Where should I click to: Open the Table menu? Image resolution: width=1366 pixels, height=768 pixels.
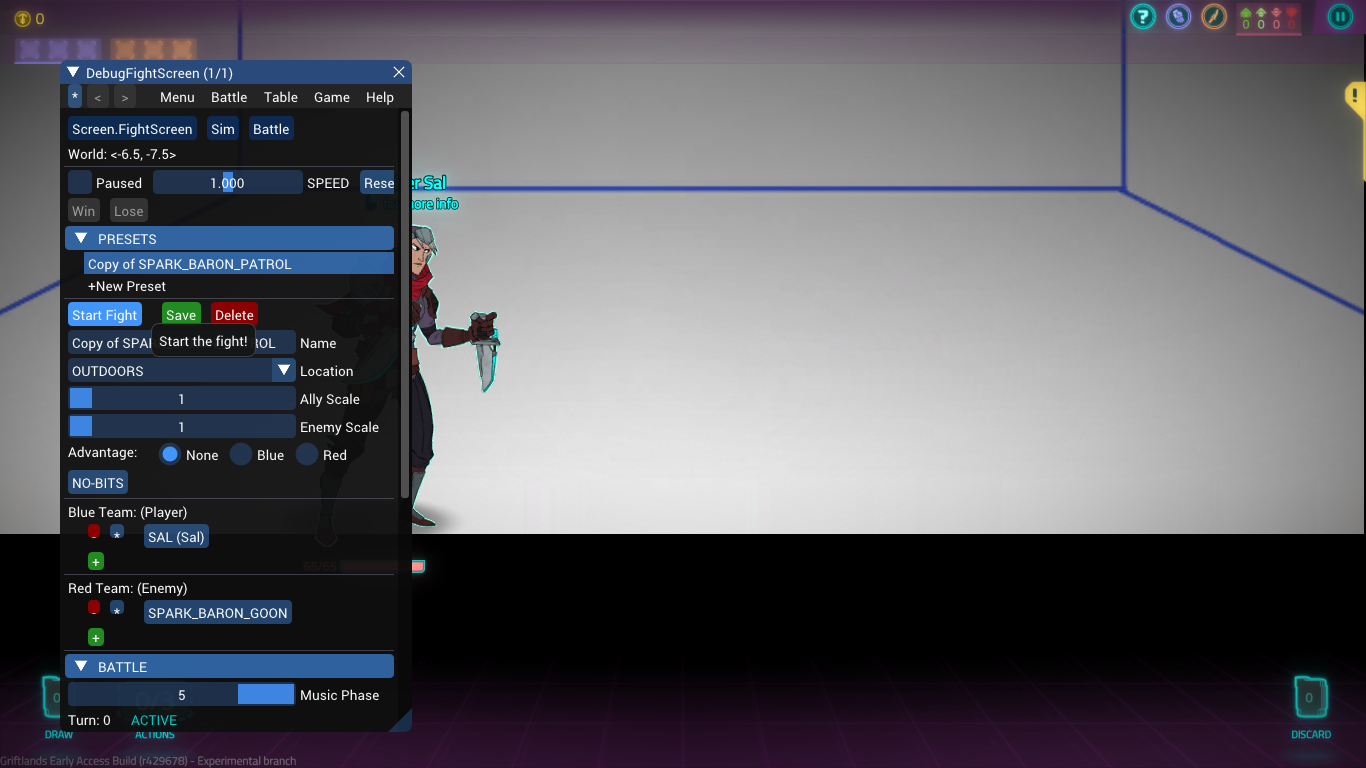tap(281, 97)
